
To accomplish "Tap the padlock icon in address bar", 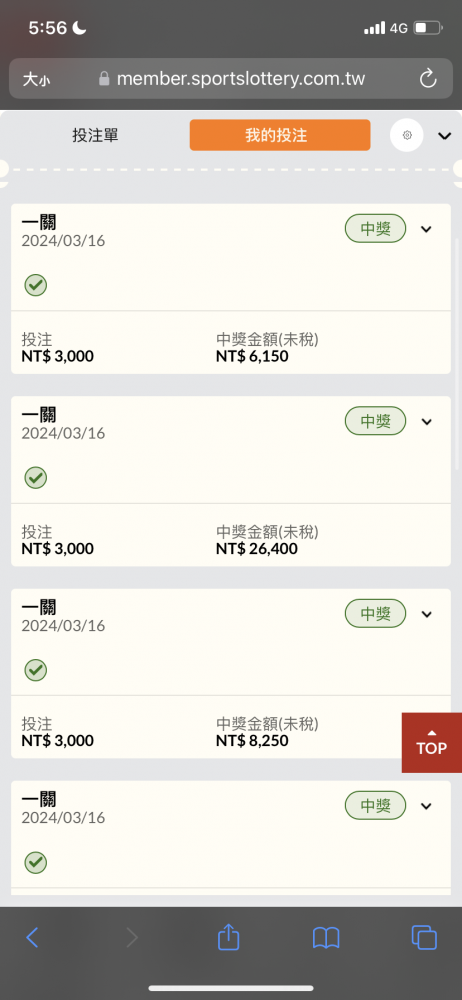I will (x=104, y=79).
